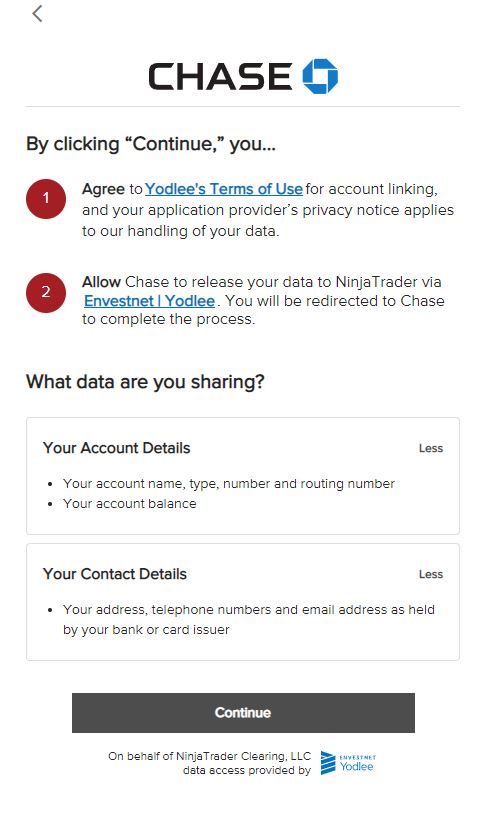Viewport: 490px width, 826px height.
Task: Click the 'Your account balance' bullet item
Action: tap(130, 504)
